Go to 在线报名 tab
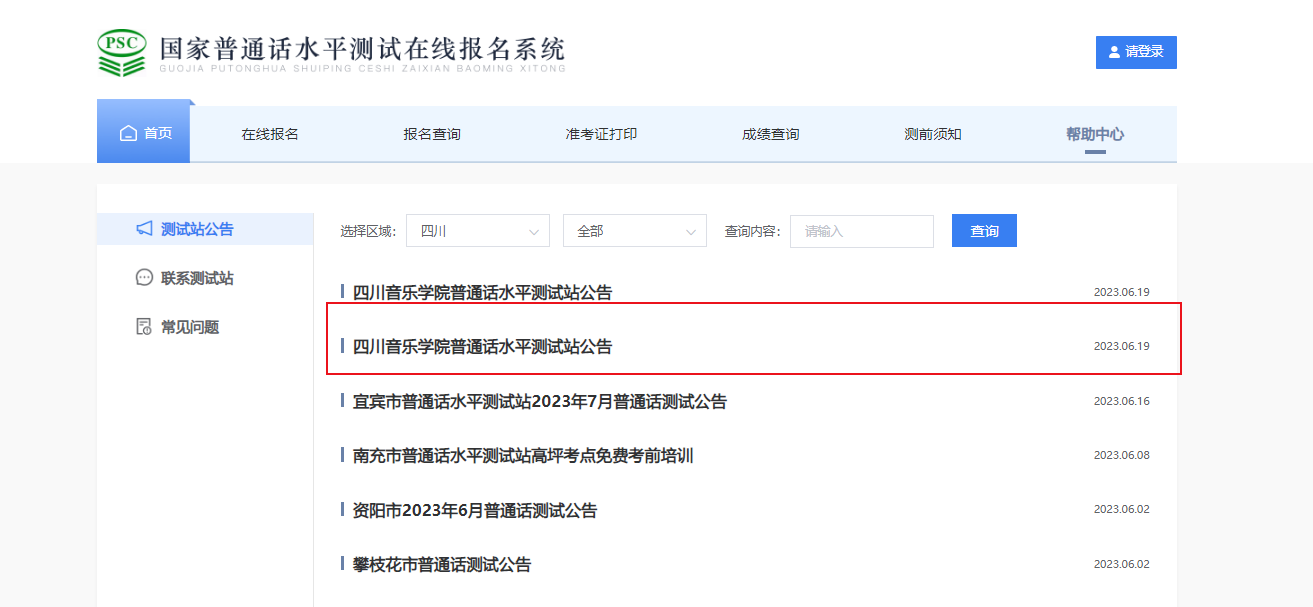This screenshot has width=1313, height=607. [270, 134]
